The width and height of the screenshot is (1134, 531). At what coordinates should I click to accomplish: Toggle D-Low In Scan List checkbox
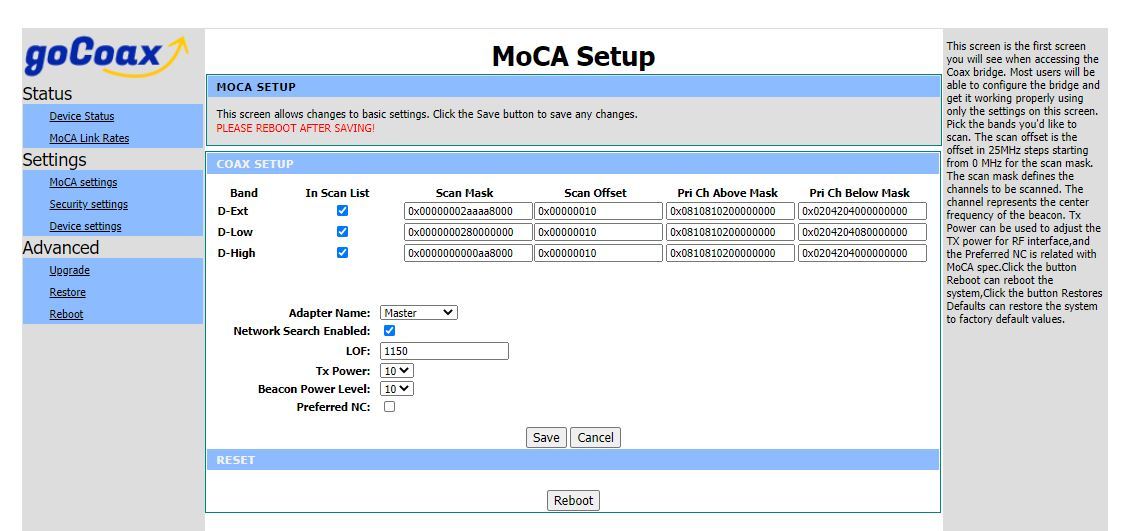click(342, 232)
